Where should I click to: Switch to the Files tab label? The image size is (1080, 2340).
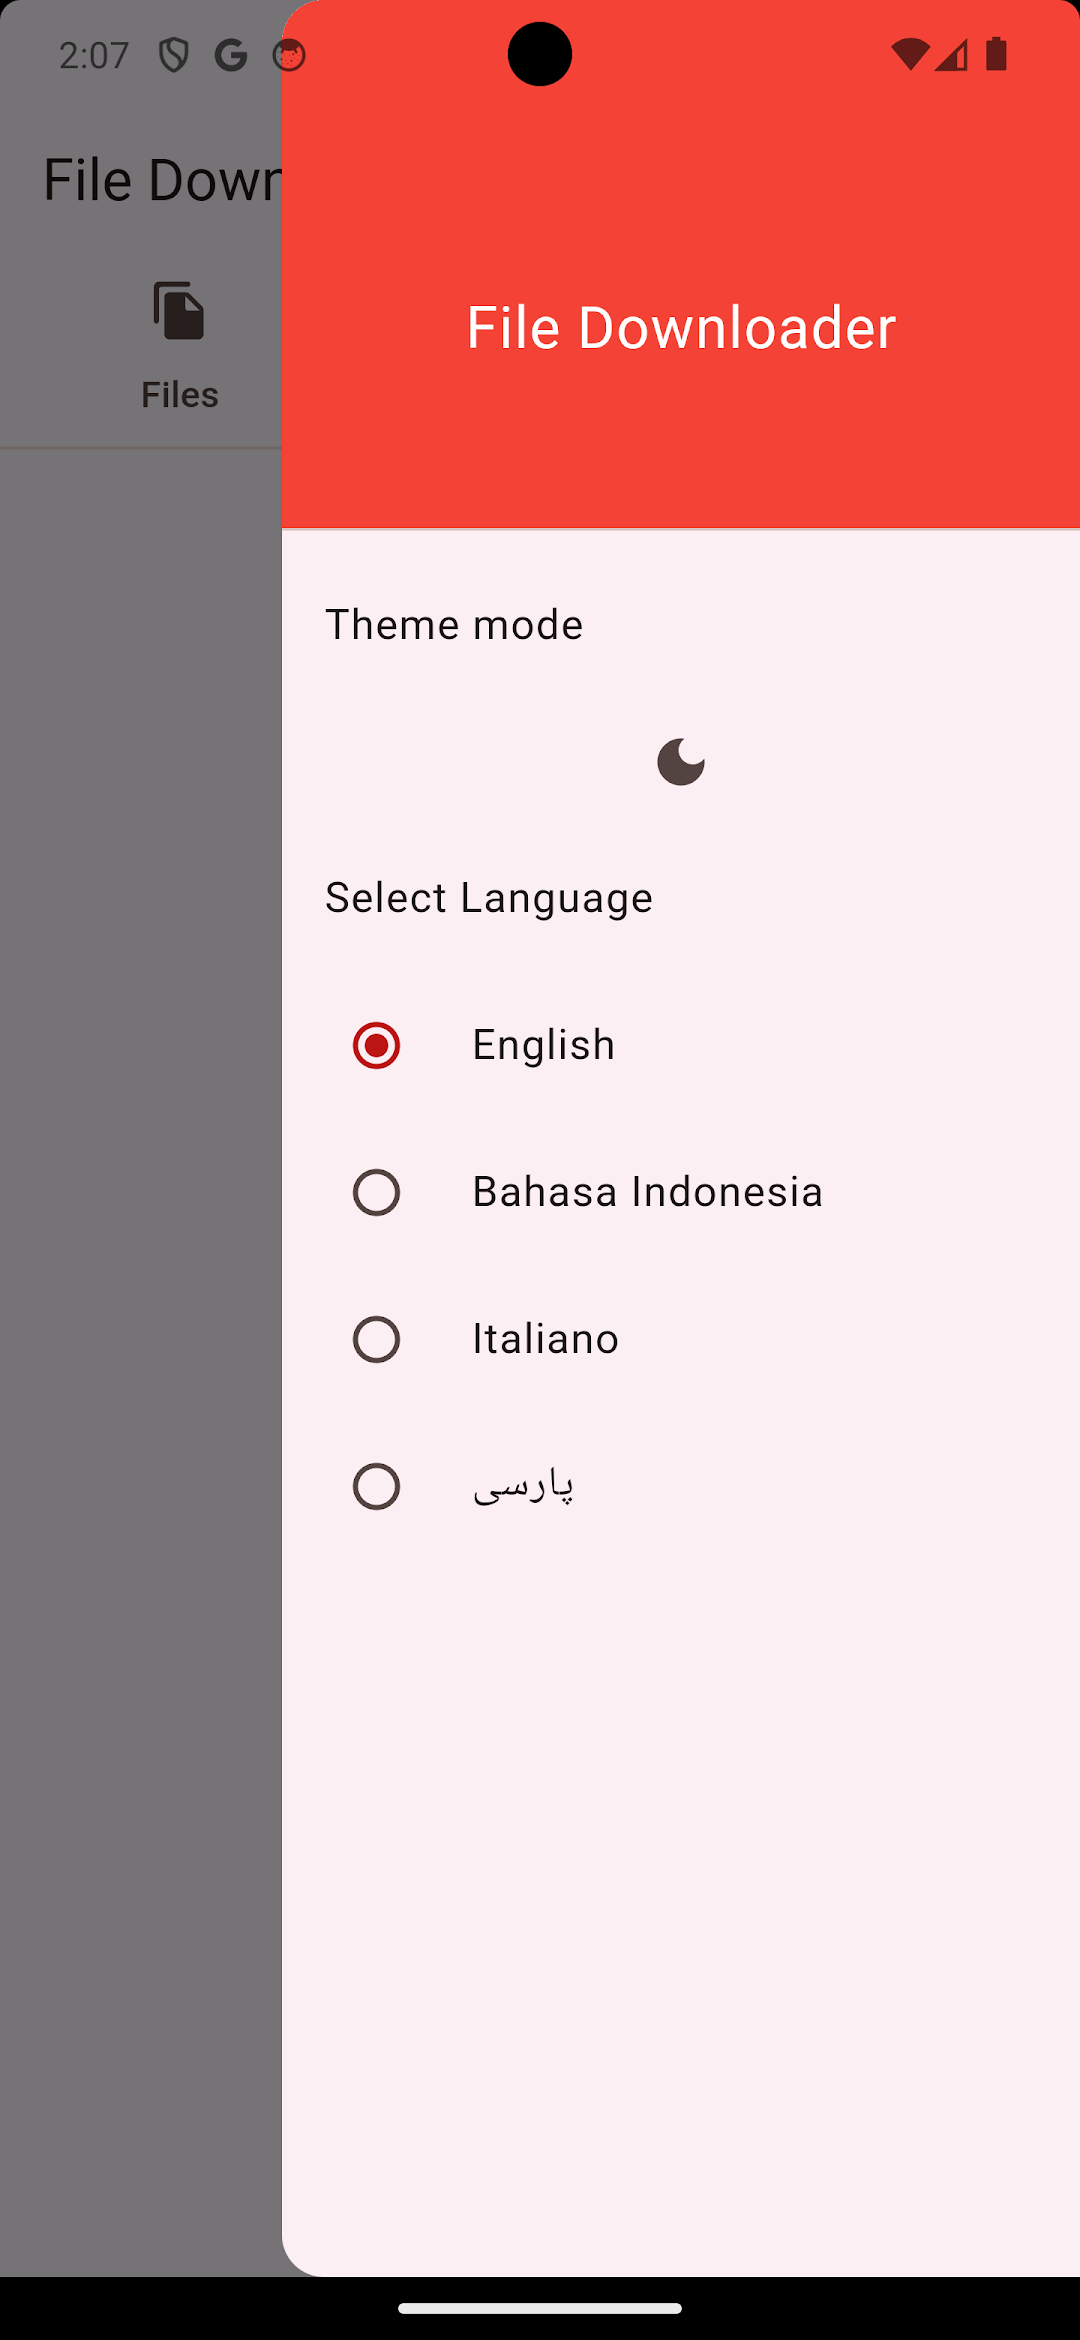(180, 395)
